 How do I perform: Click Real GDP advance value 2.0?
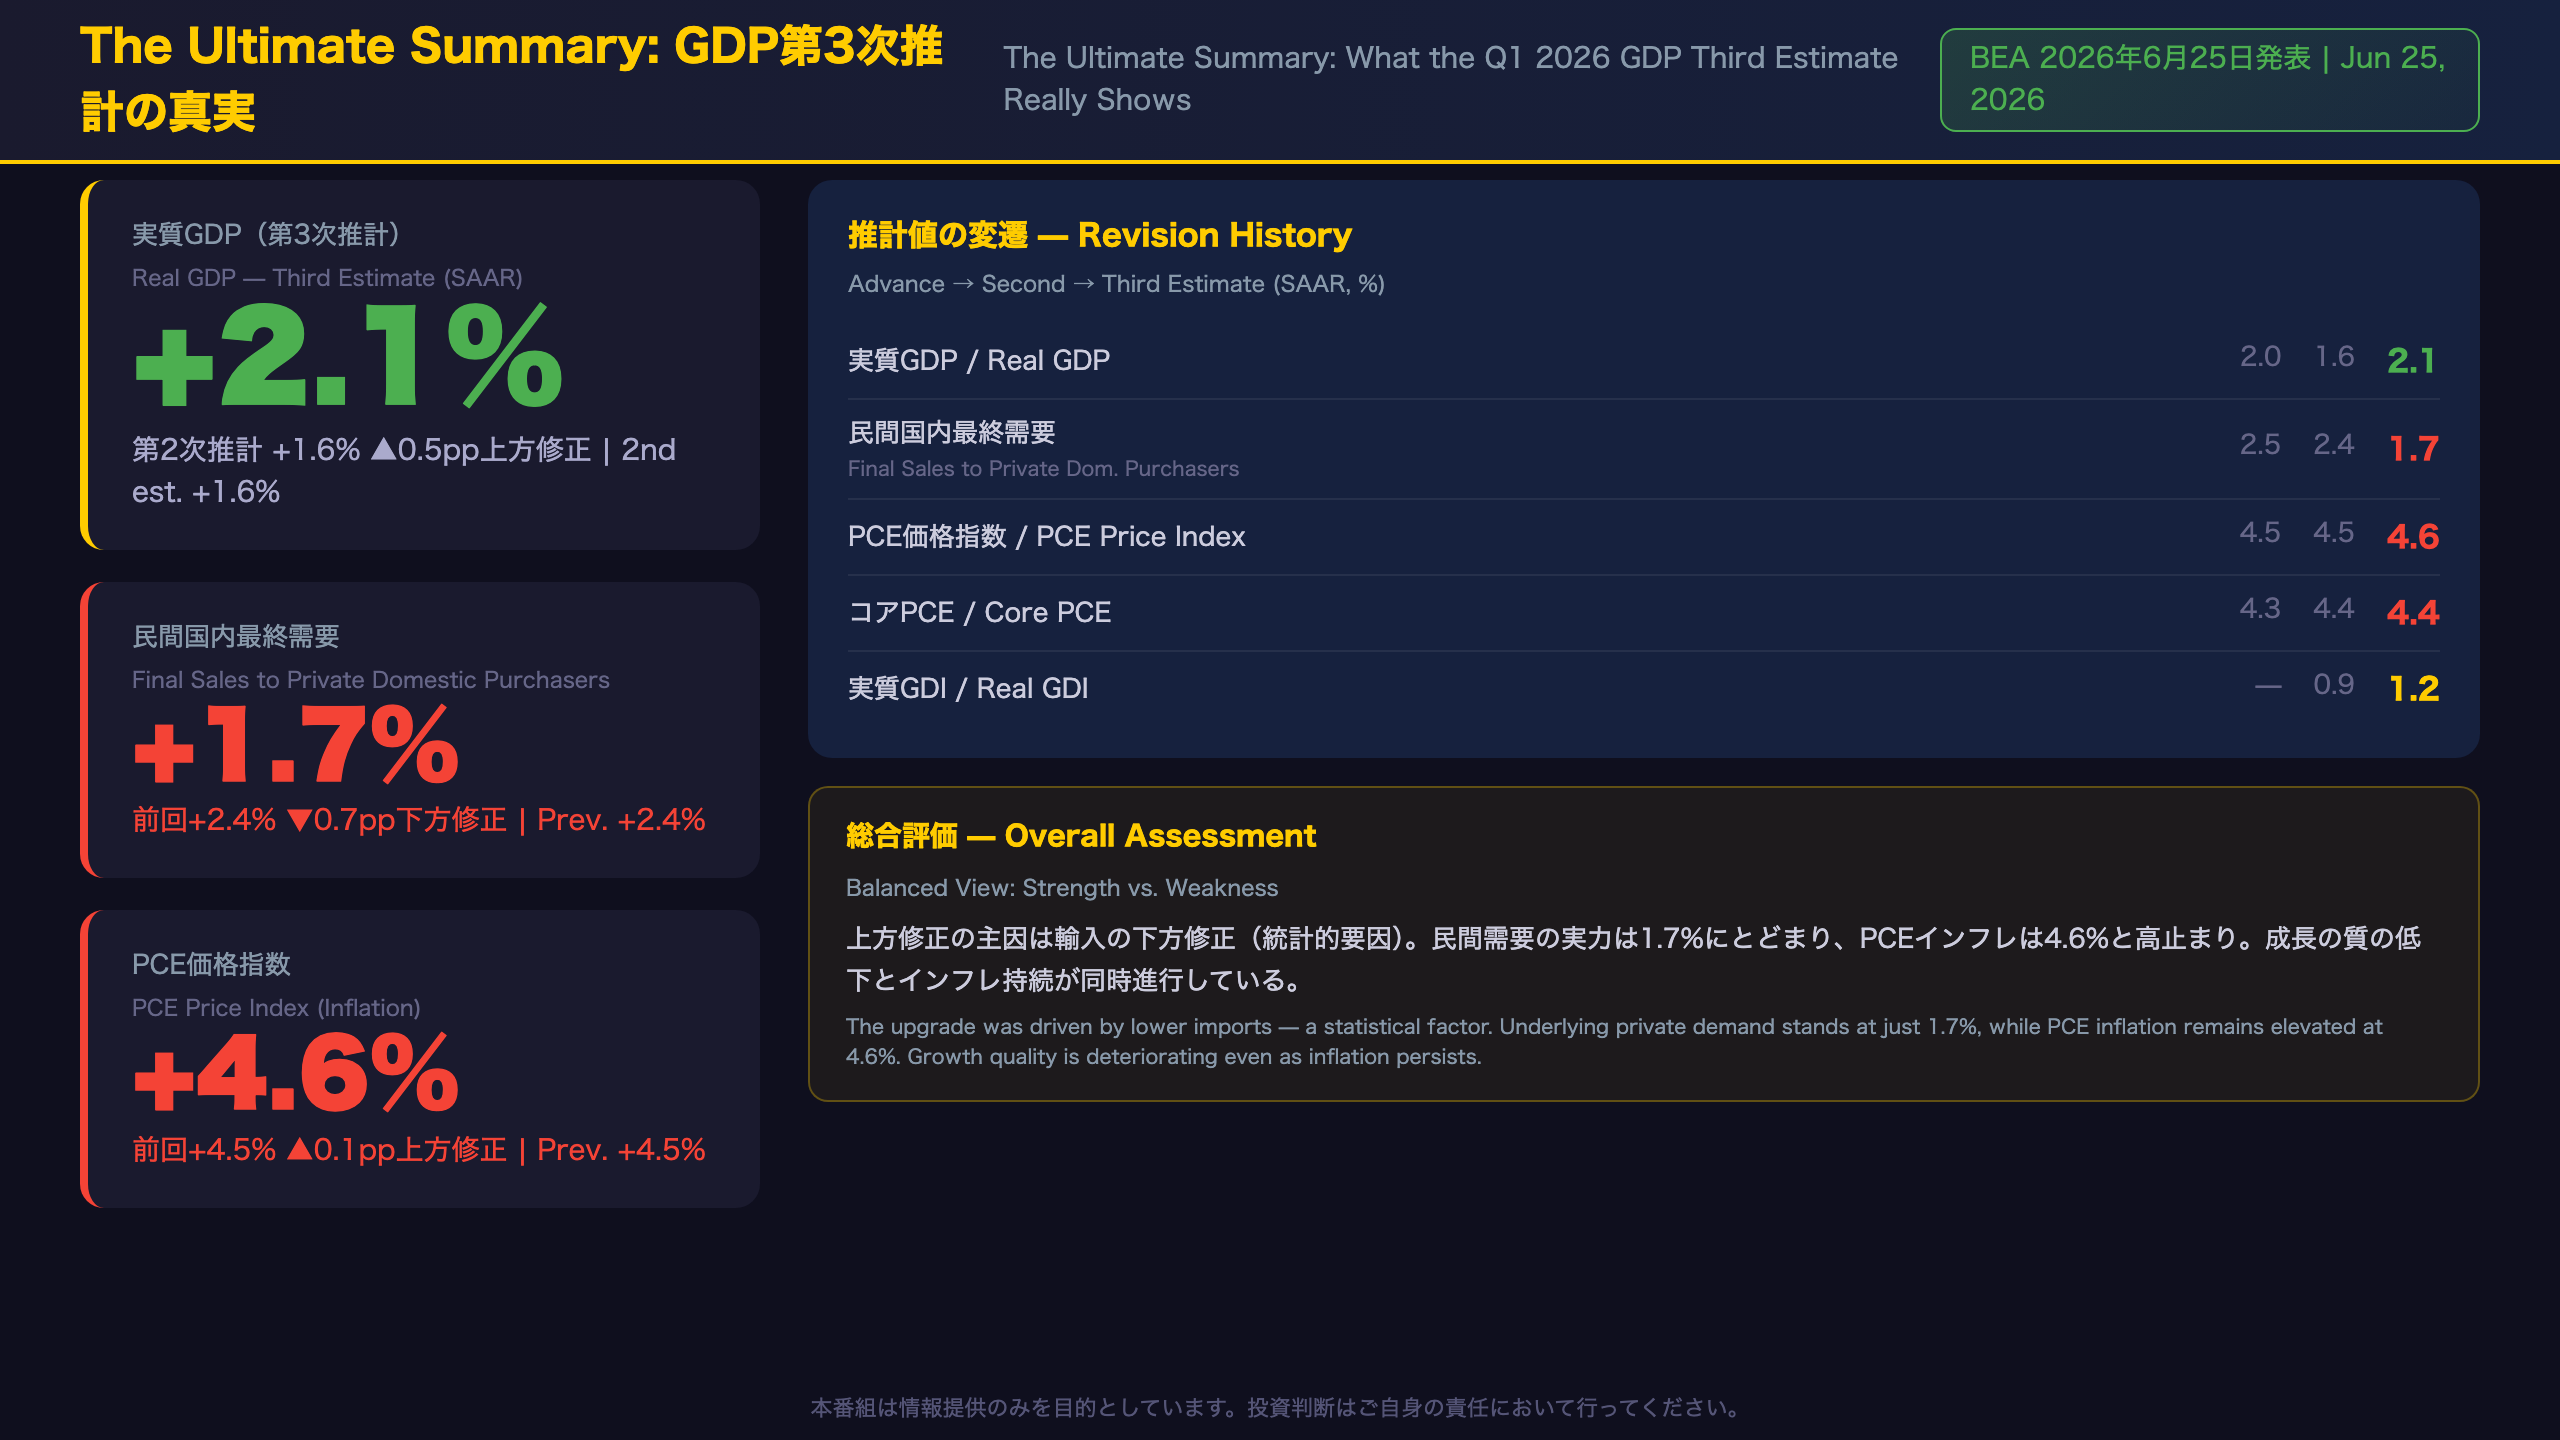tap(2260, 357)
